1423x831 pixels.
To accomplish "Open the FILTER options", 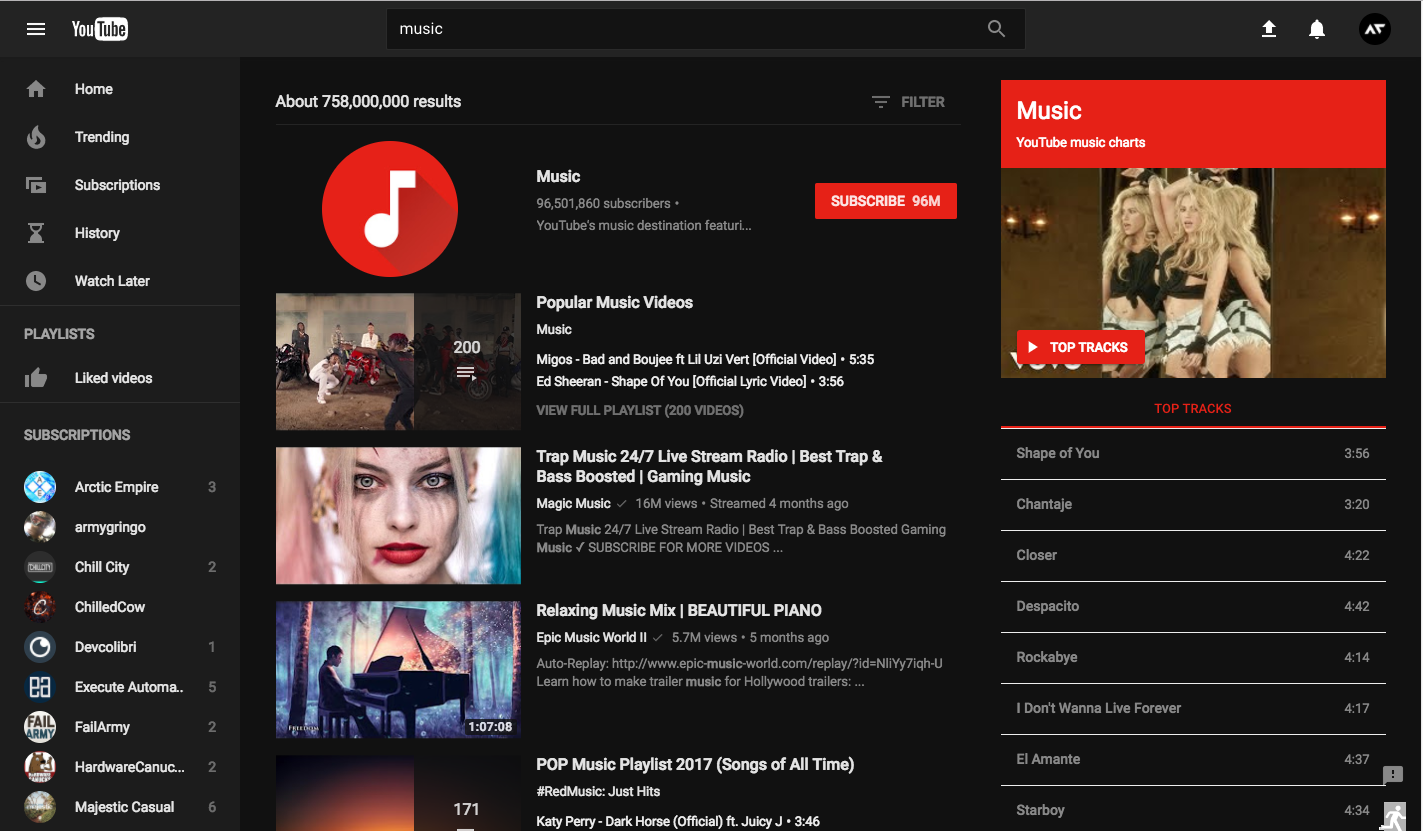I will (908, 102).
